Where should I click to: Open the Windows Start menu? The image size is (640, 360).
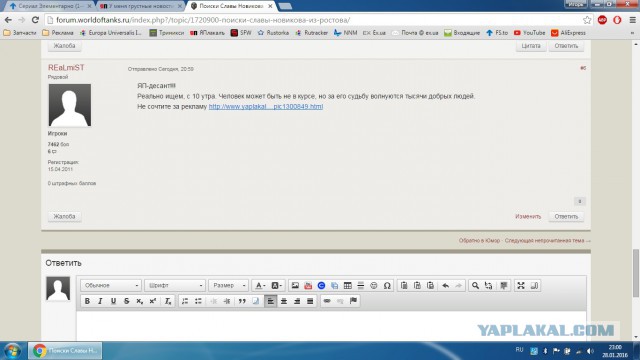coord(12,351)
